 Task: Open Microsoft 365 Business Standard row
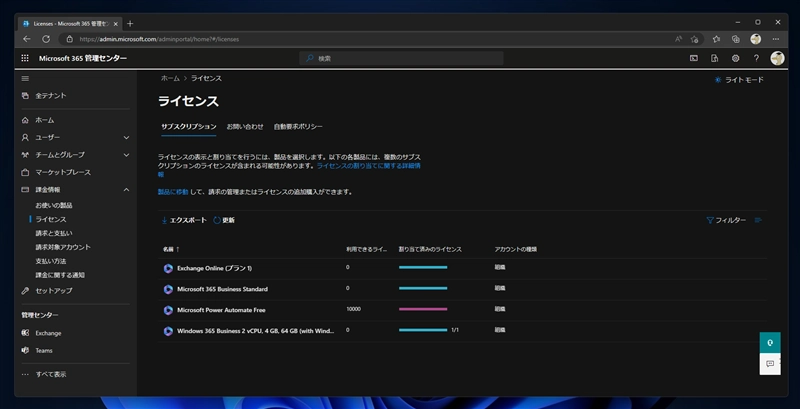(x=462, y=289)
